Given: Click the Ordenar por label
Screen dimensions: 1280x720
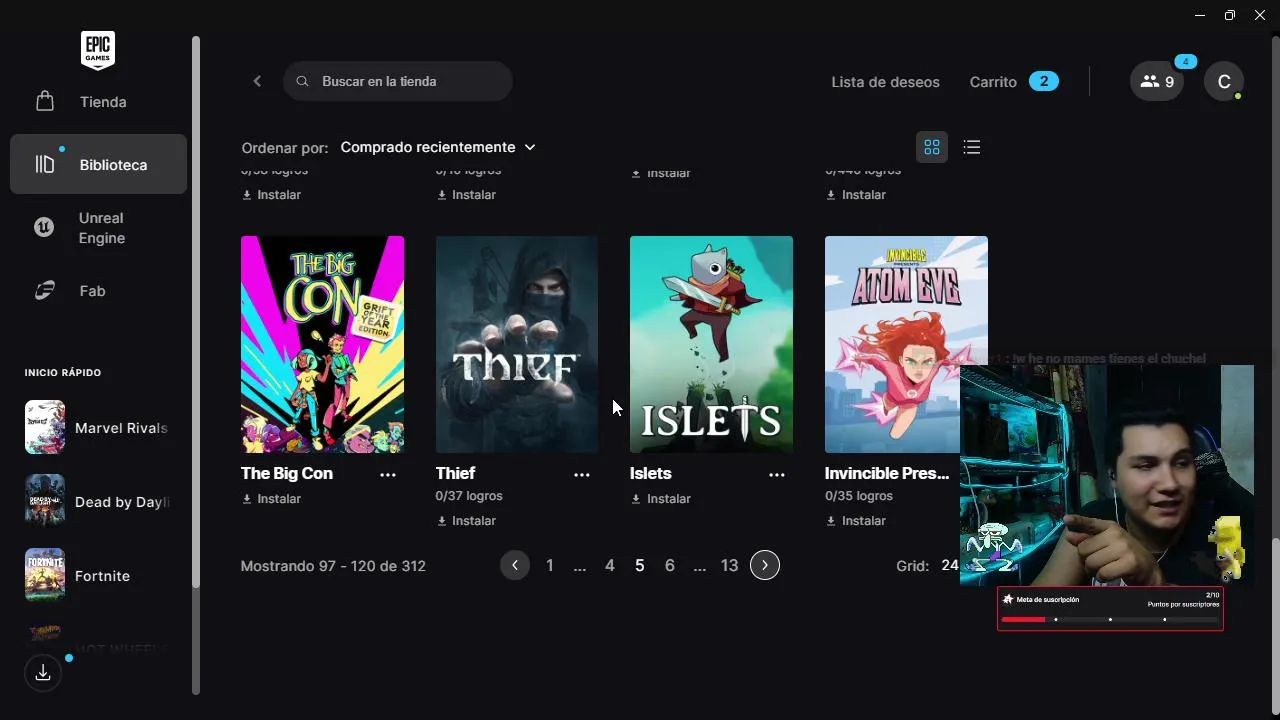Looking at the screenshot, I should pyautogui.click(x=285, y=148).
